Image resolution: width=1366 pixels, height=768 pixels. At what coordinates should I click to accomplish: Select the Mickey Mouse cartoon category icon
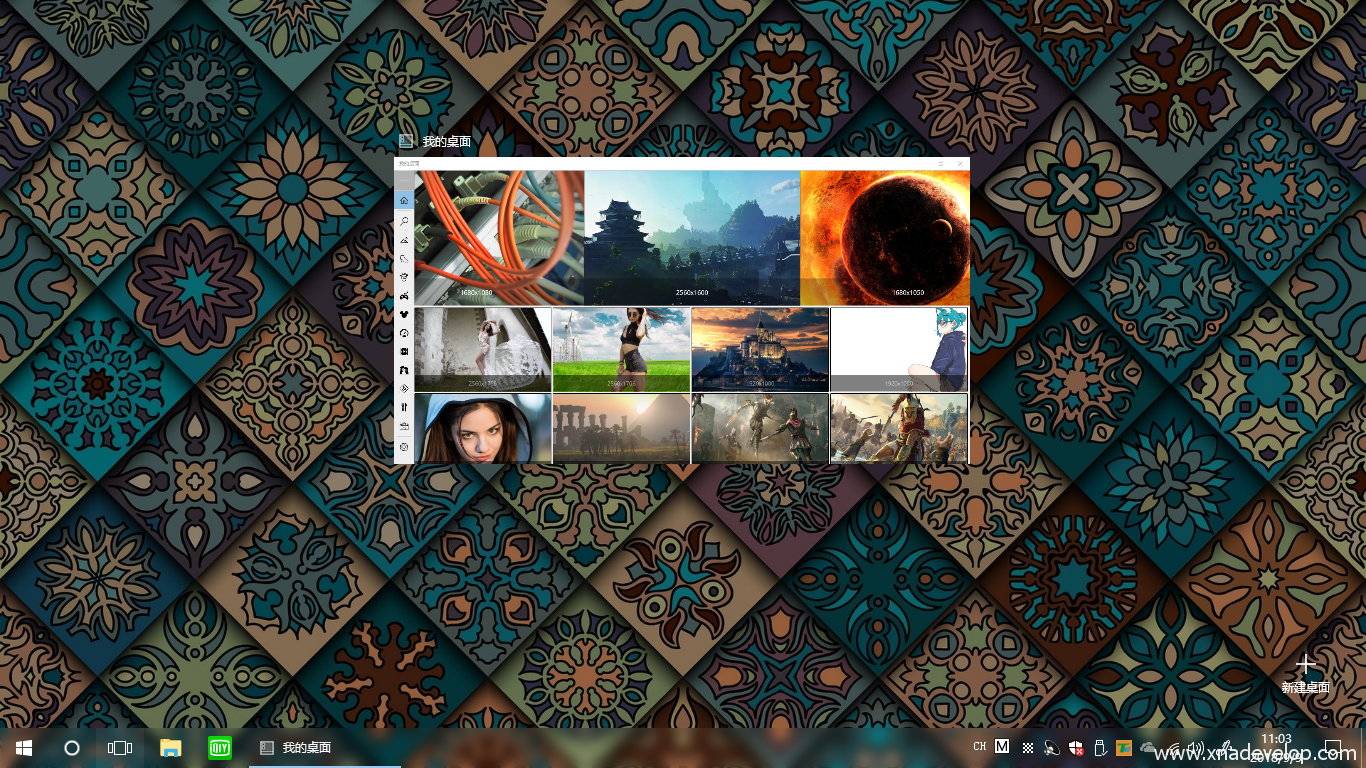(404, 315)
